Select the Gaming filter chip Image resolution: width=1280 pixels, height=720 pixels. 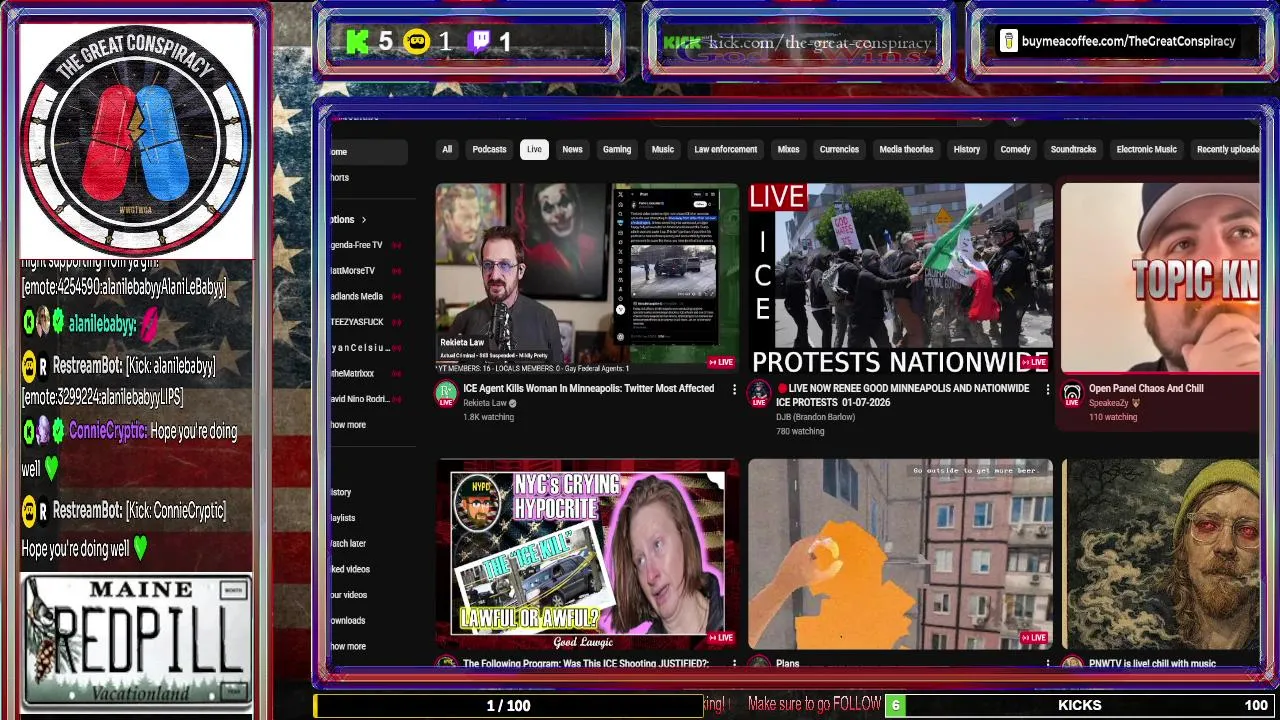point(617,149)
